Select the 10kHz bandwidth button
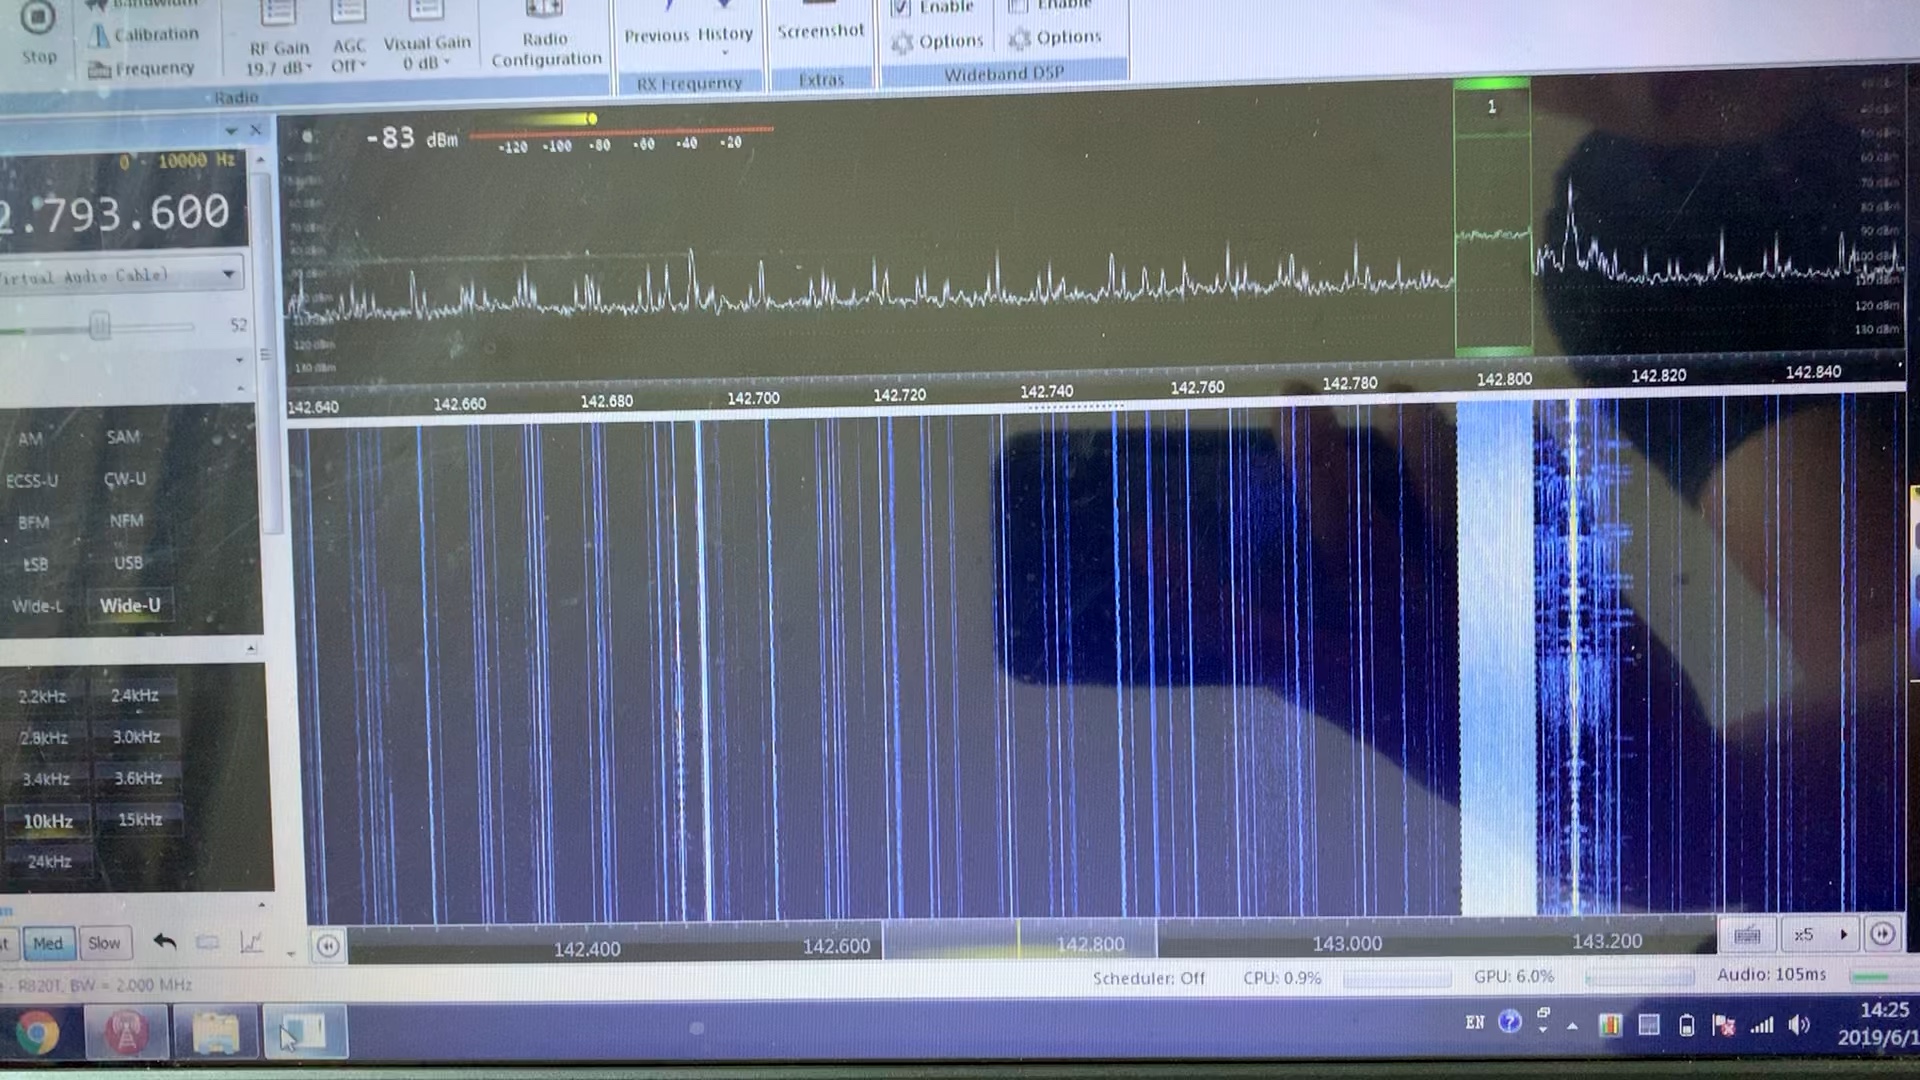The width and height of the screenshot is (1920, 1080). click(49, 819)
